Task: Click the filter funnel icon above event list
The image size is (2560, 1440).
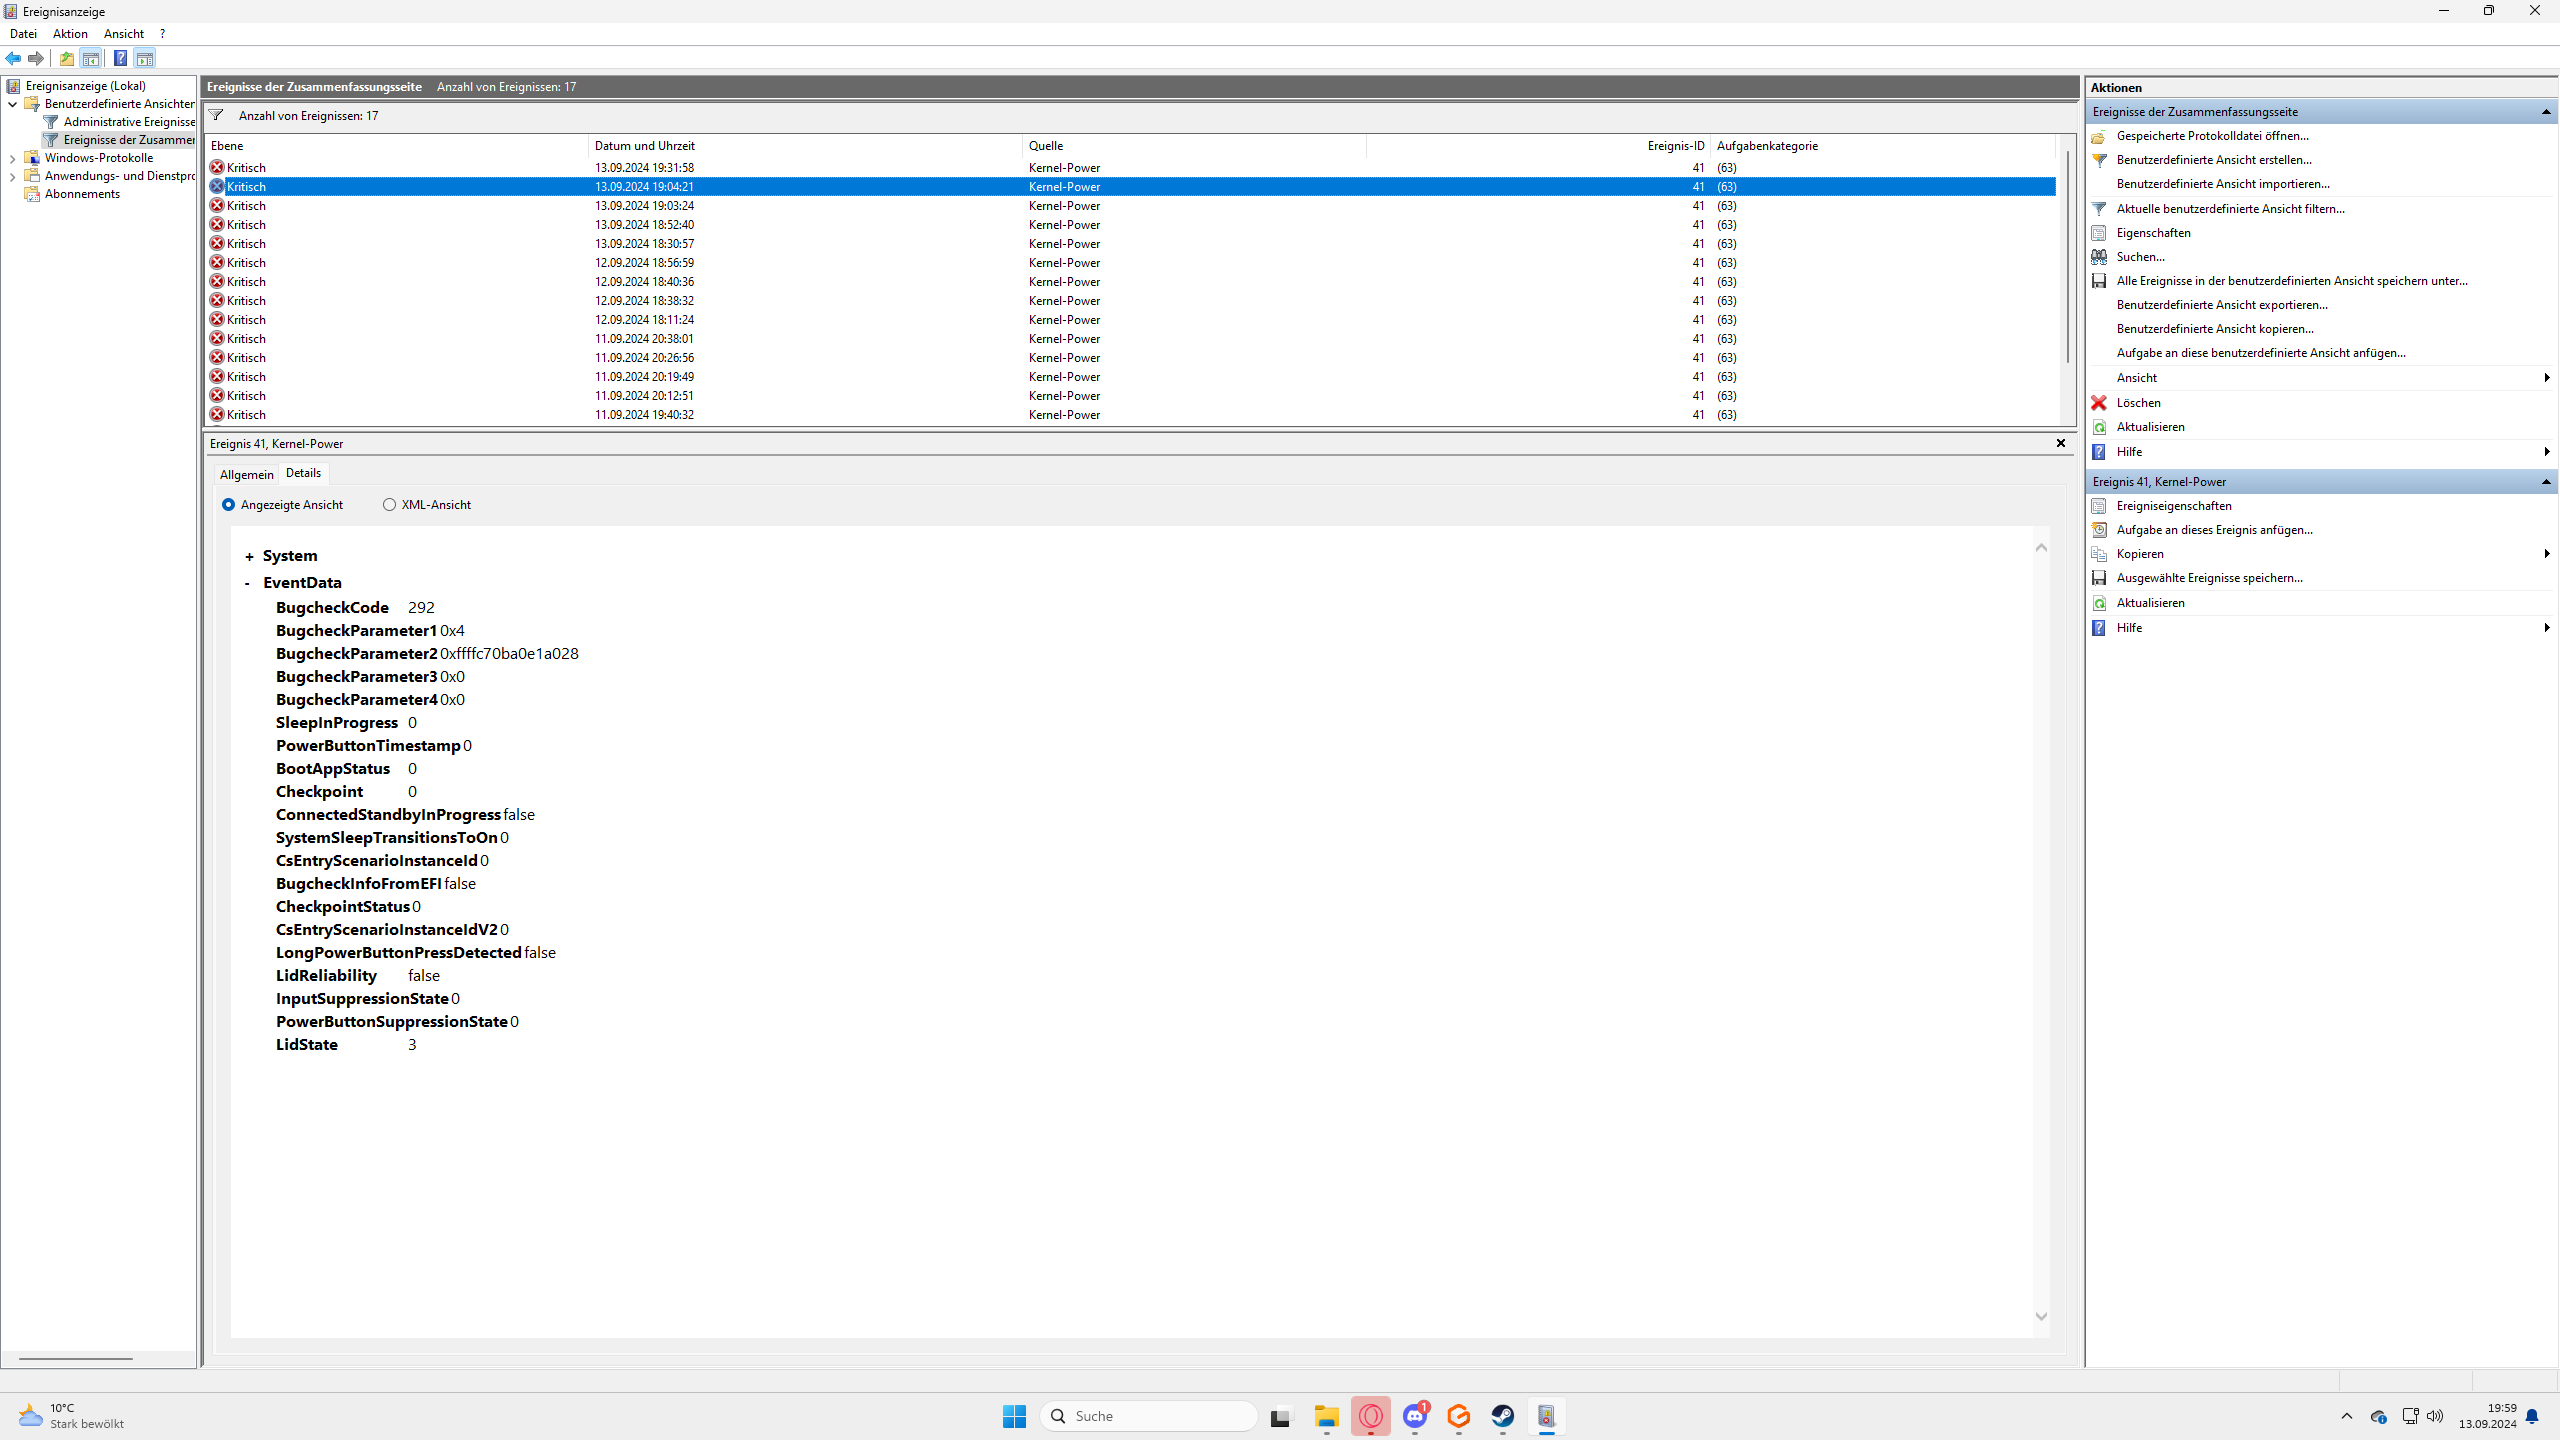Action: [x=216, y=115]
